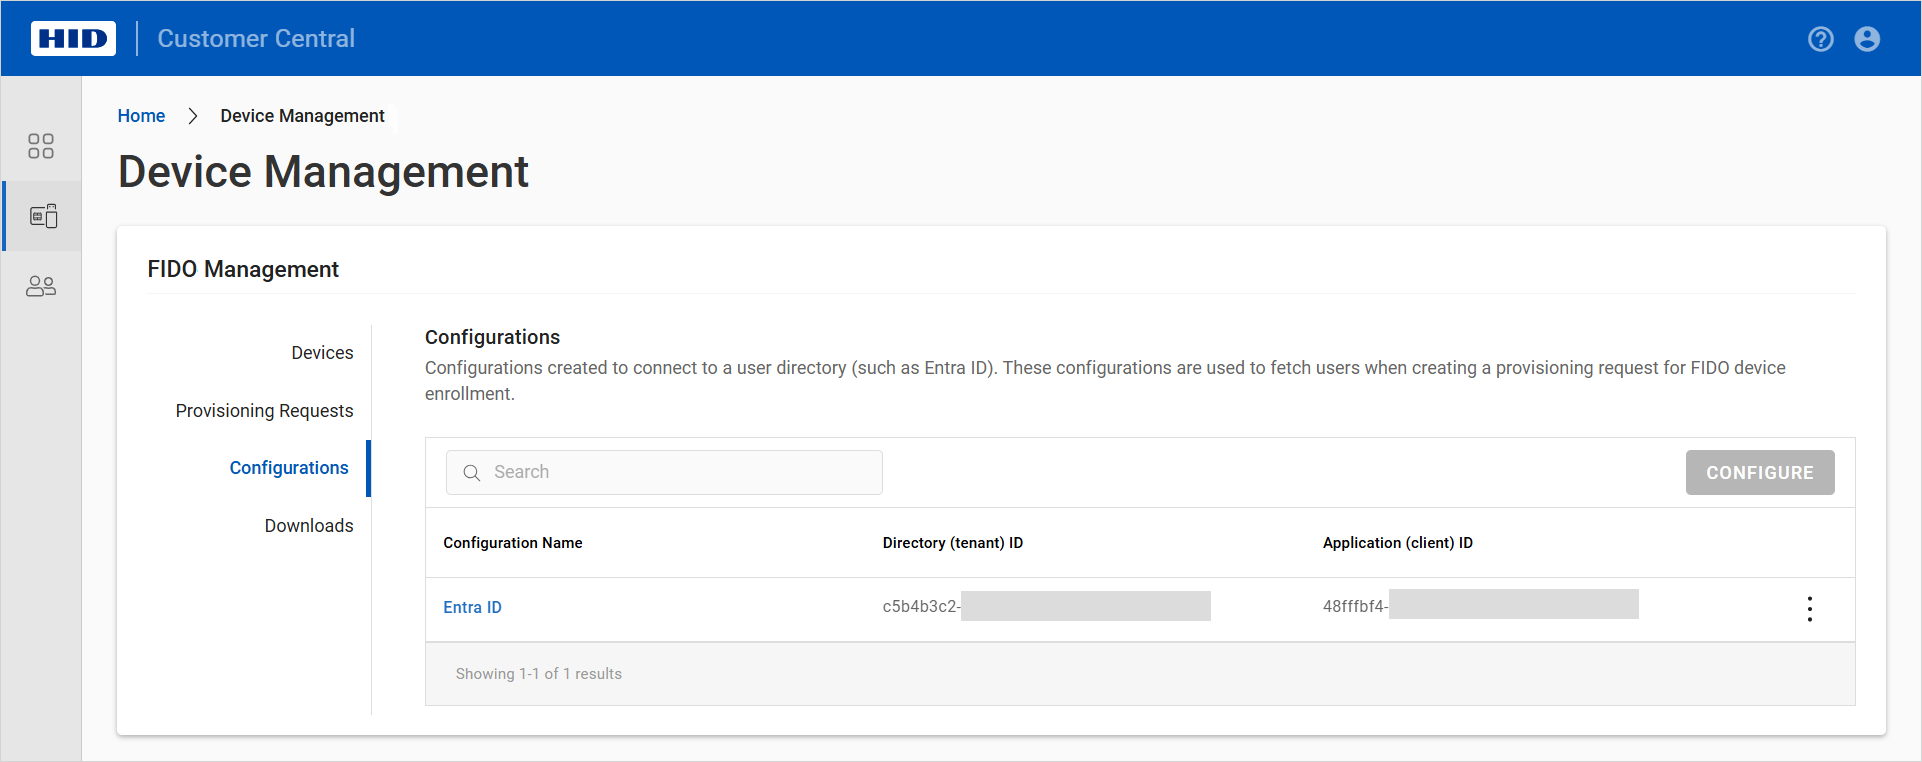Select the Device Management sidebar icon

[43, 216]
